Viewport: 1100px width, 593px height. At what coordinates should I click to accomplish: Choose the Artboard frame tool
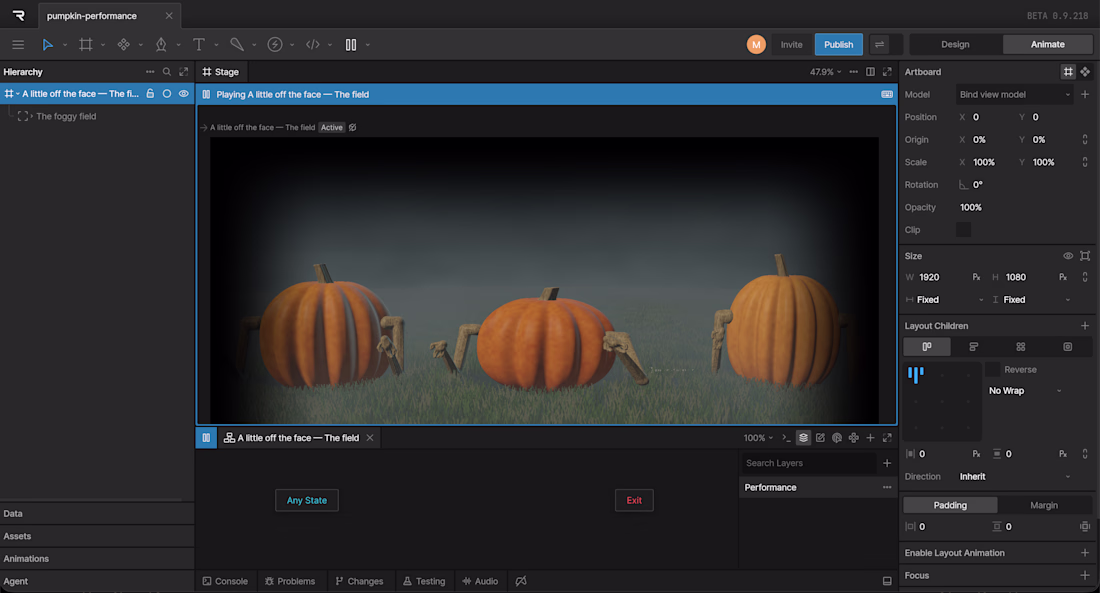[86, 45]
